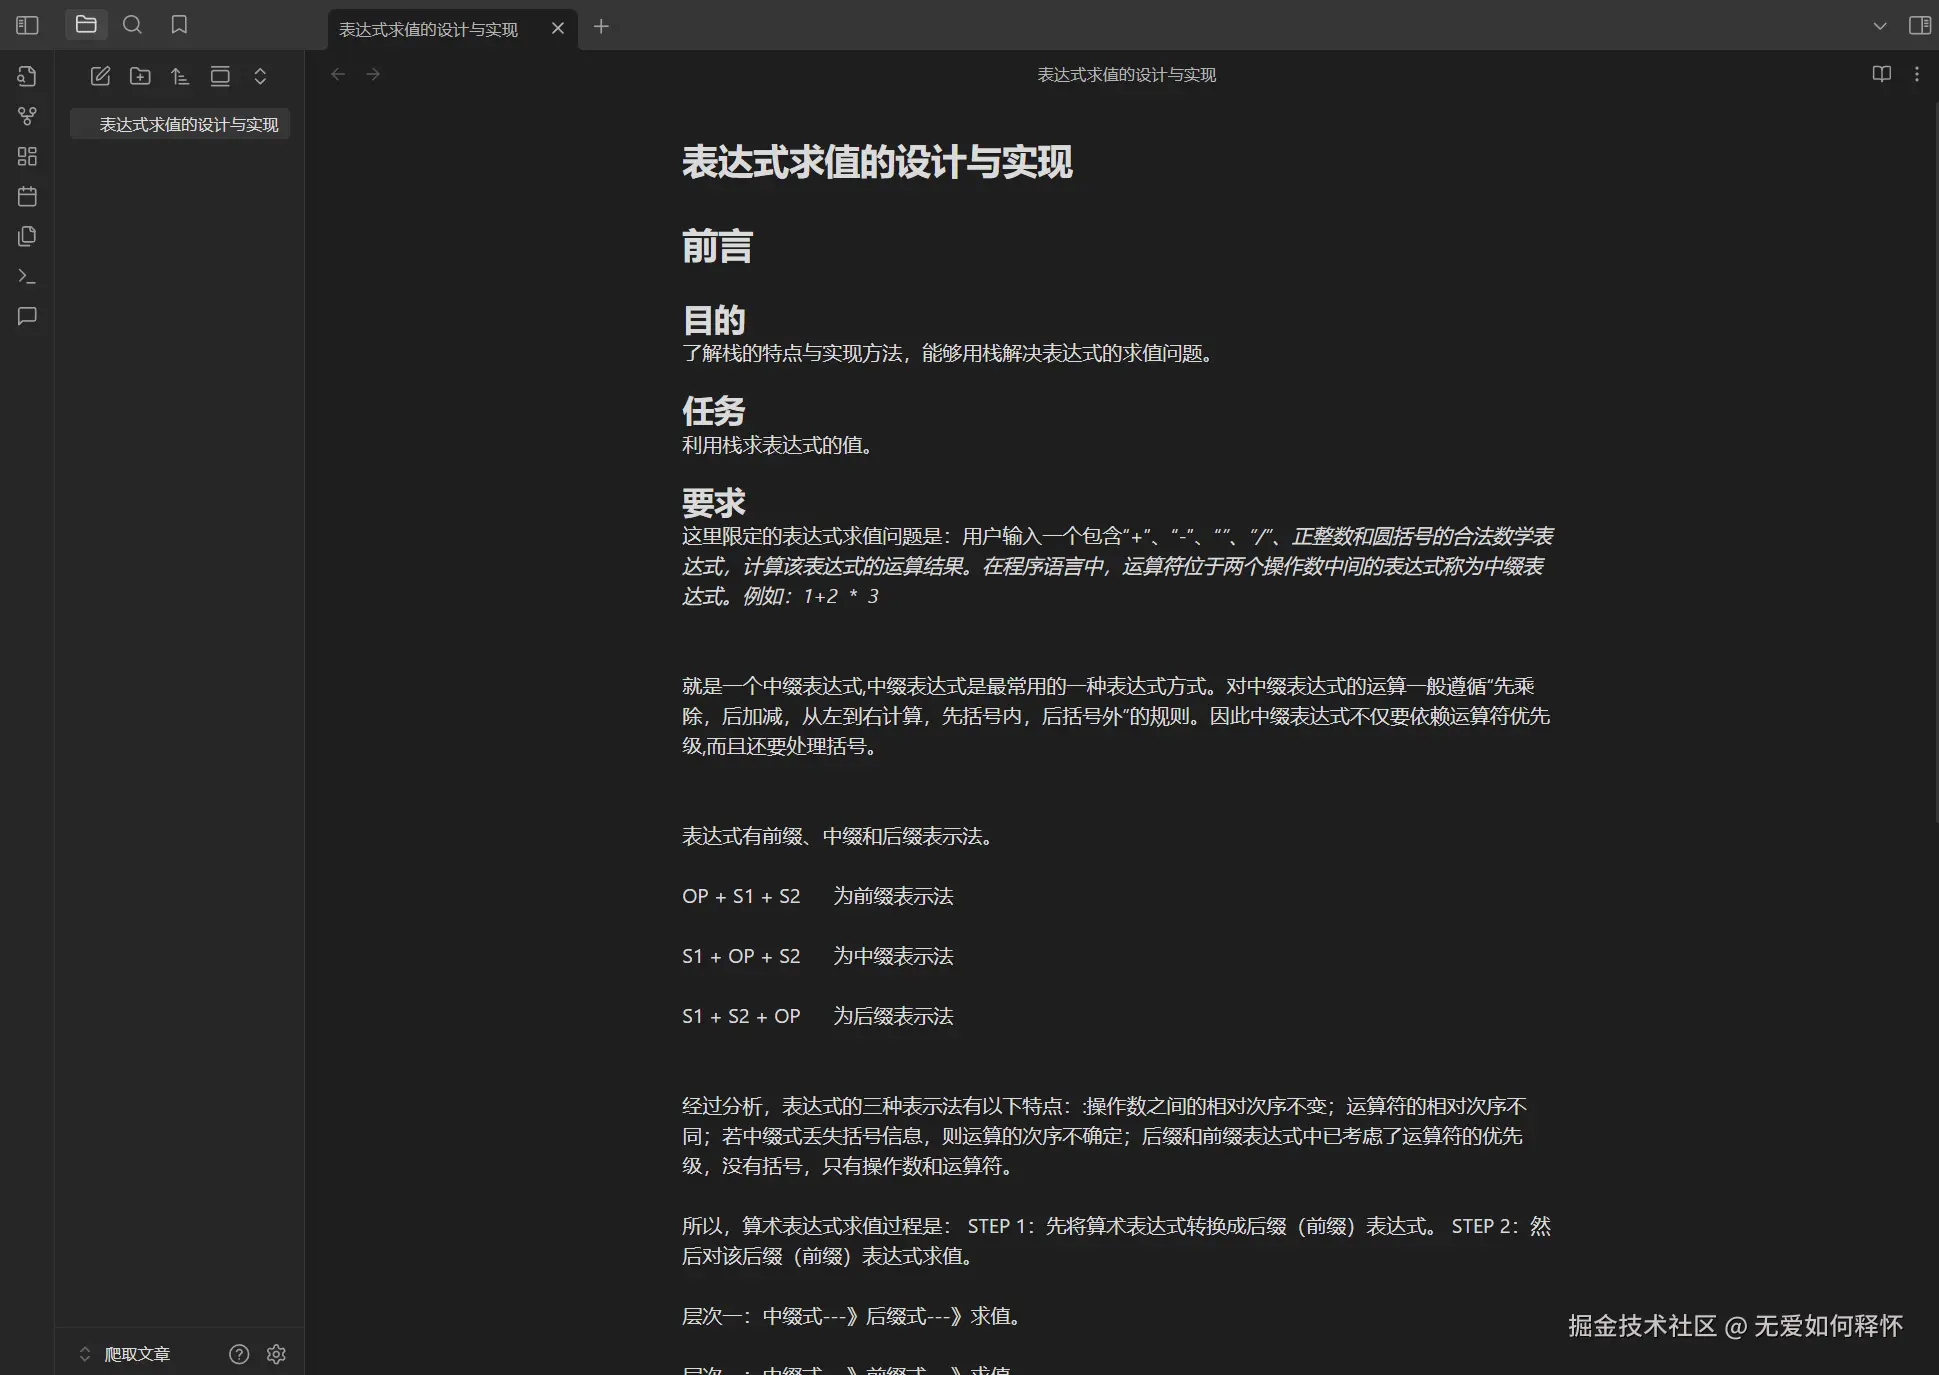Open the bookmarks panel icon
Image resolution: width=1939 pixels, height=1375 pixels.
pyautogui.click(x=179, y=25)
